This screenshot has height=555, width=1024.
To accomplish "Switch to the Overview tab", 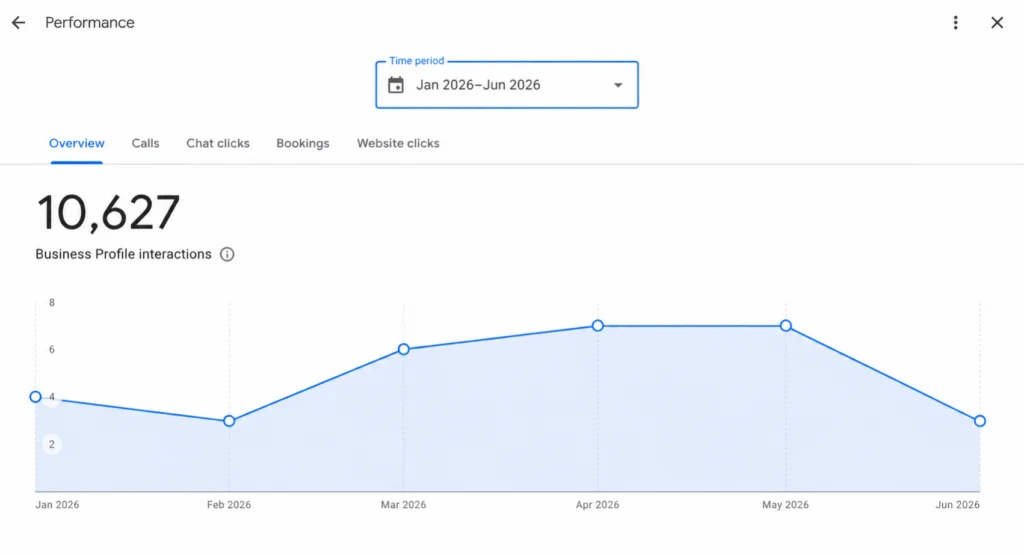I will click(76, 144).
